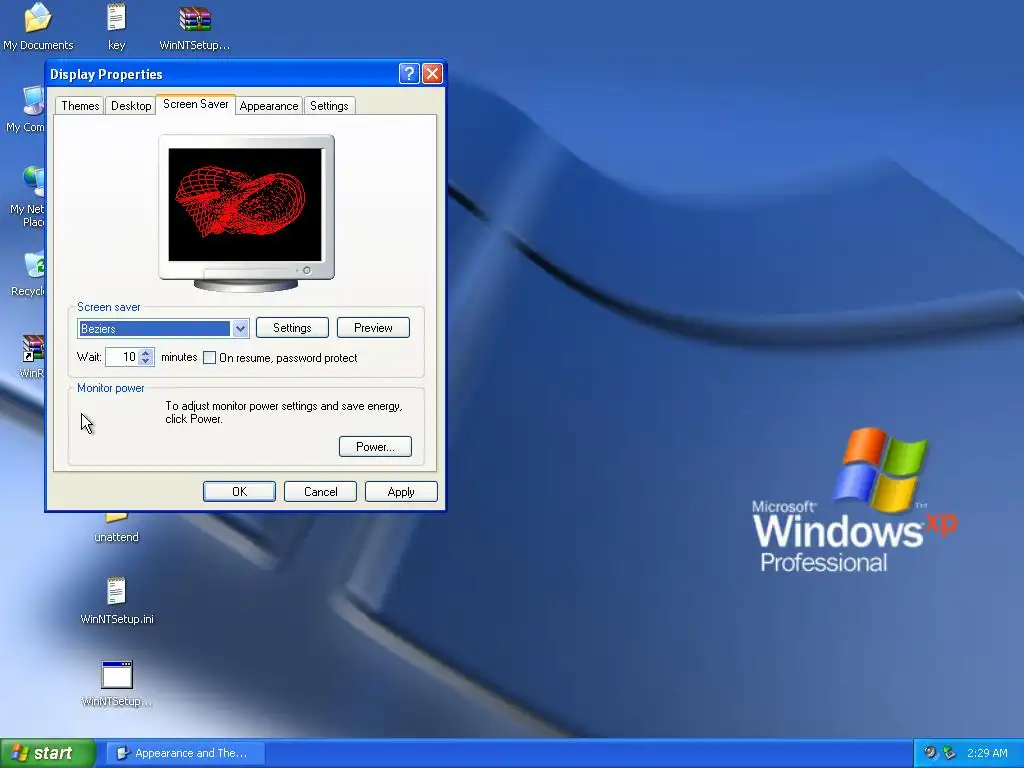The image size is (1024, 768).
Task: Click the unattend folder label
Action: (116, 537)
